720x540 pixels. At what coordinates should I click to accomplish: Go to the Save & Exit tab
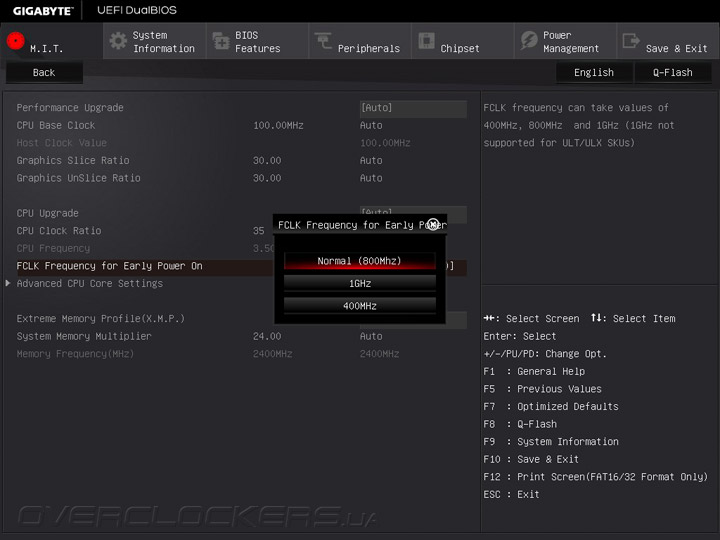click(x=668, y=41)
